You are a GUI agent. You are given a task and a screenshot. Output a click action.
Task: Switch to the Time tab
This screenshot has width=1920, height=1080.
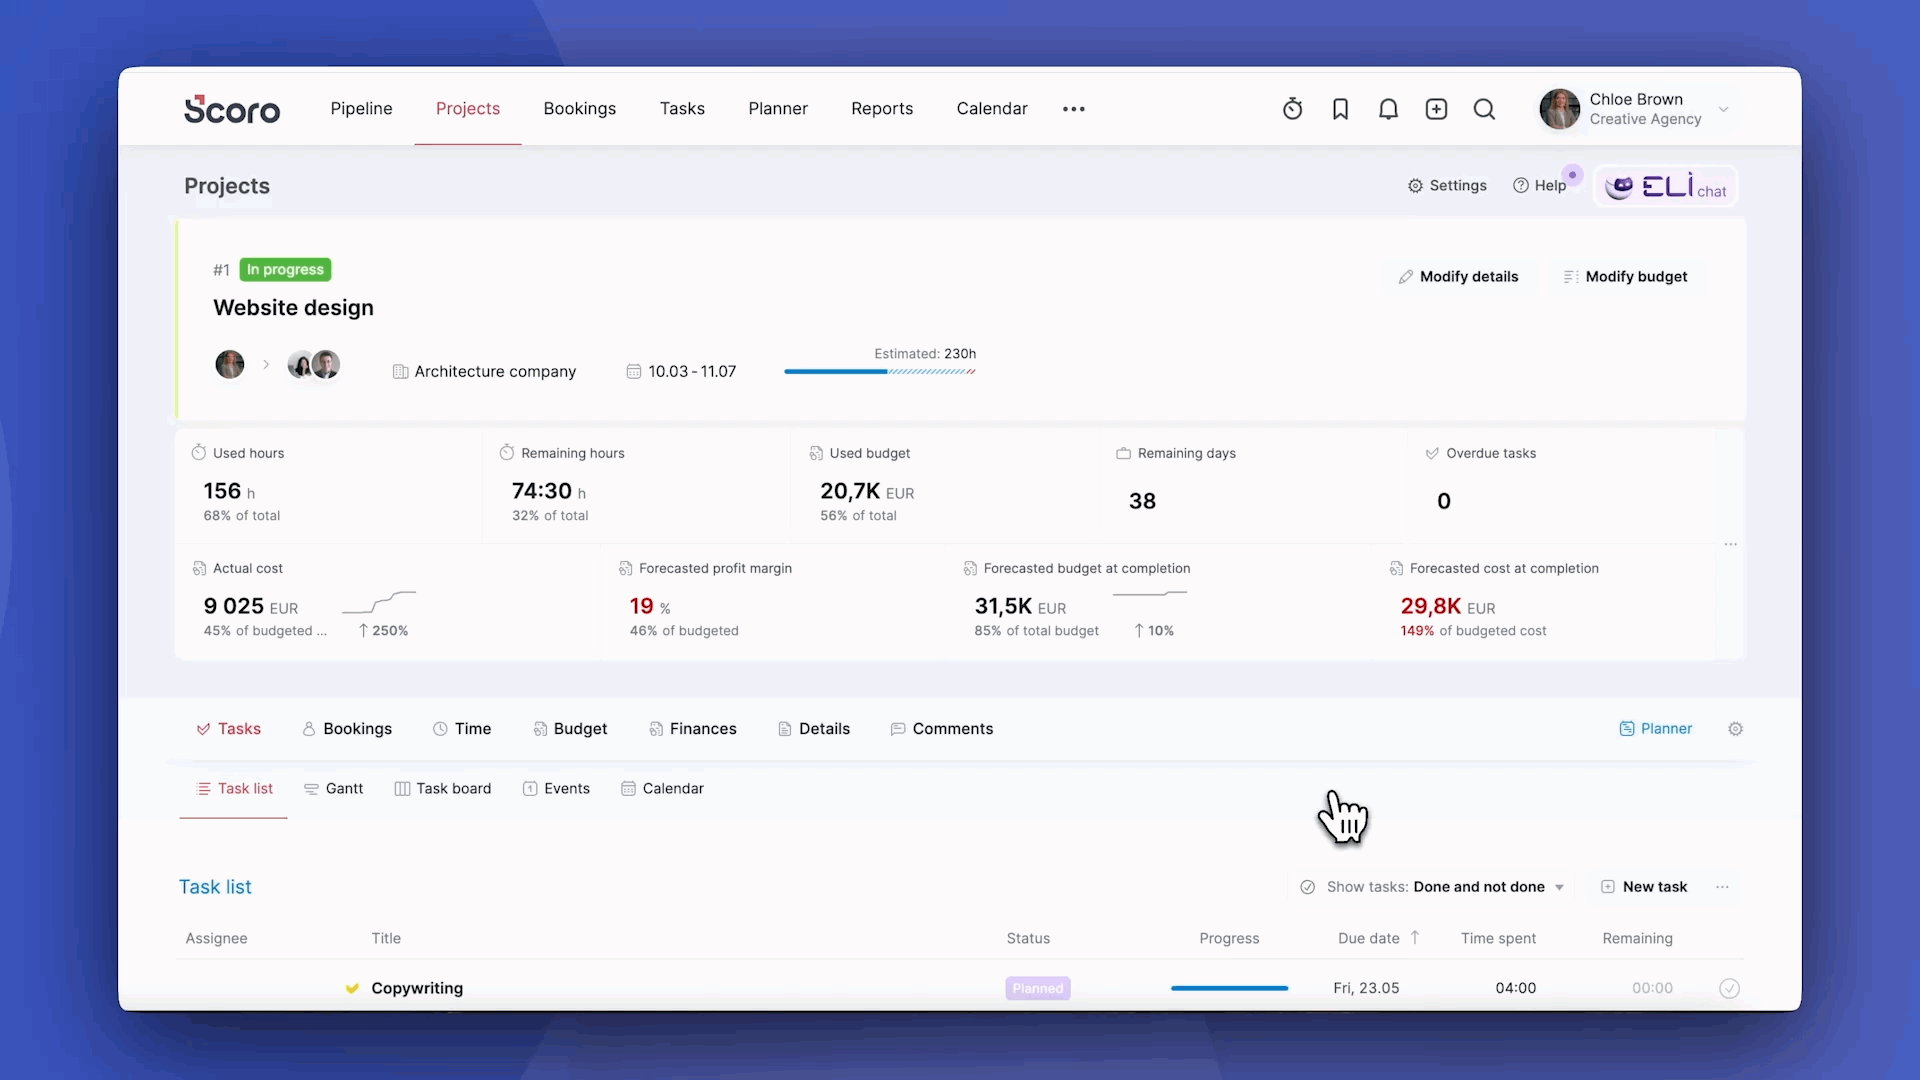click(x=462, y=729)
